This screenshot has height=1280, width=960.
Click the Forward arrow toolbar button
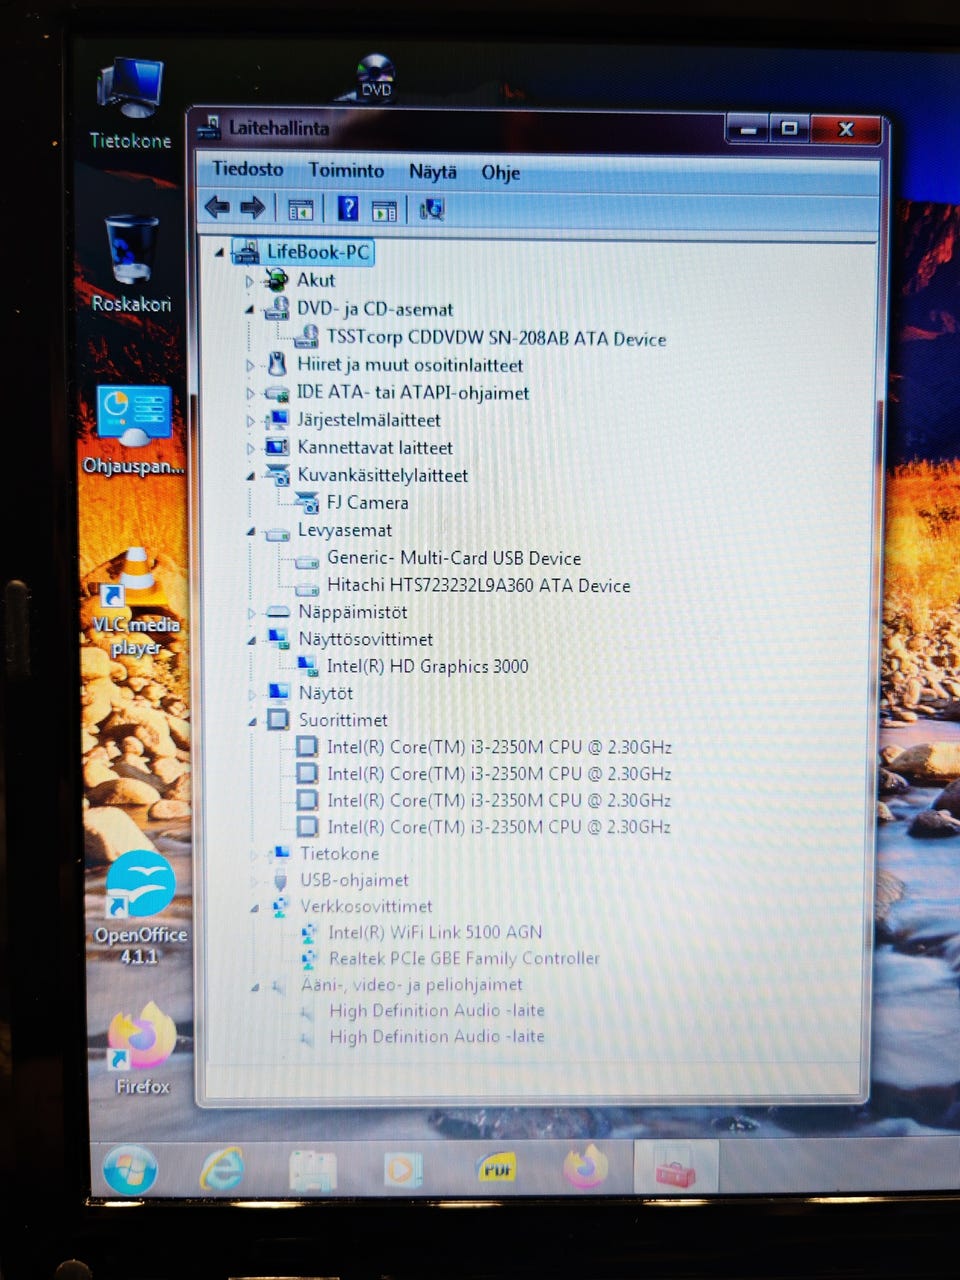pos(252,208)
